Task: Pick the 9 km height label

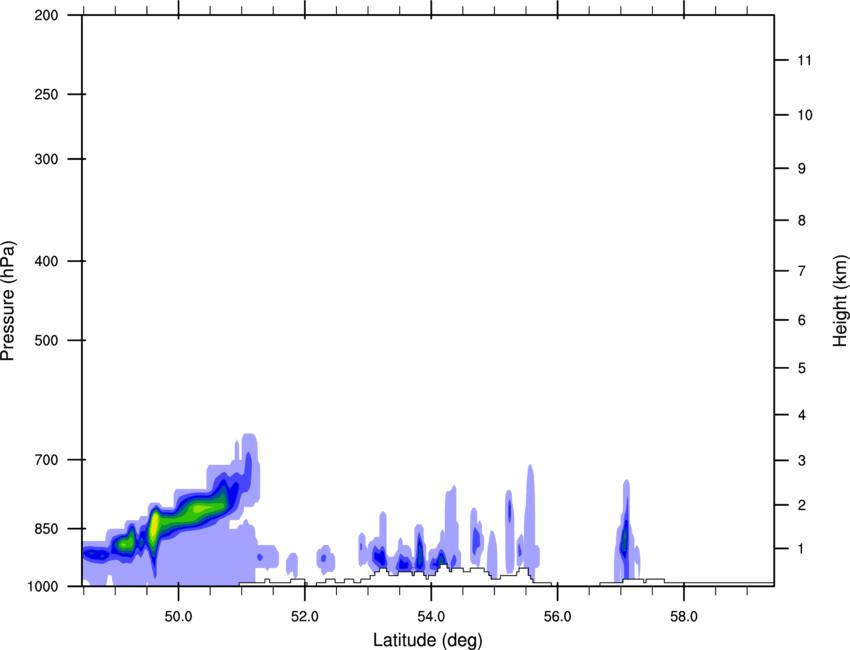Action: pos(802,169)
